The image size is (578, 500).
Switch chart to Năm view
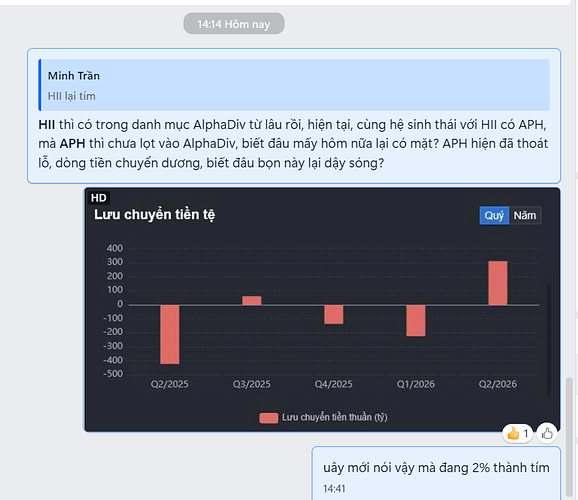coord(525,215)
